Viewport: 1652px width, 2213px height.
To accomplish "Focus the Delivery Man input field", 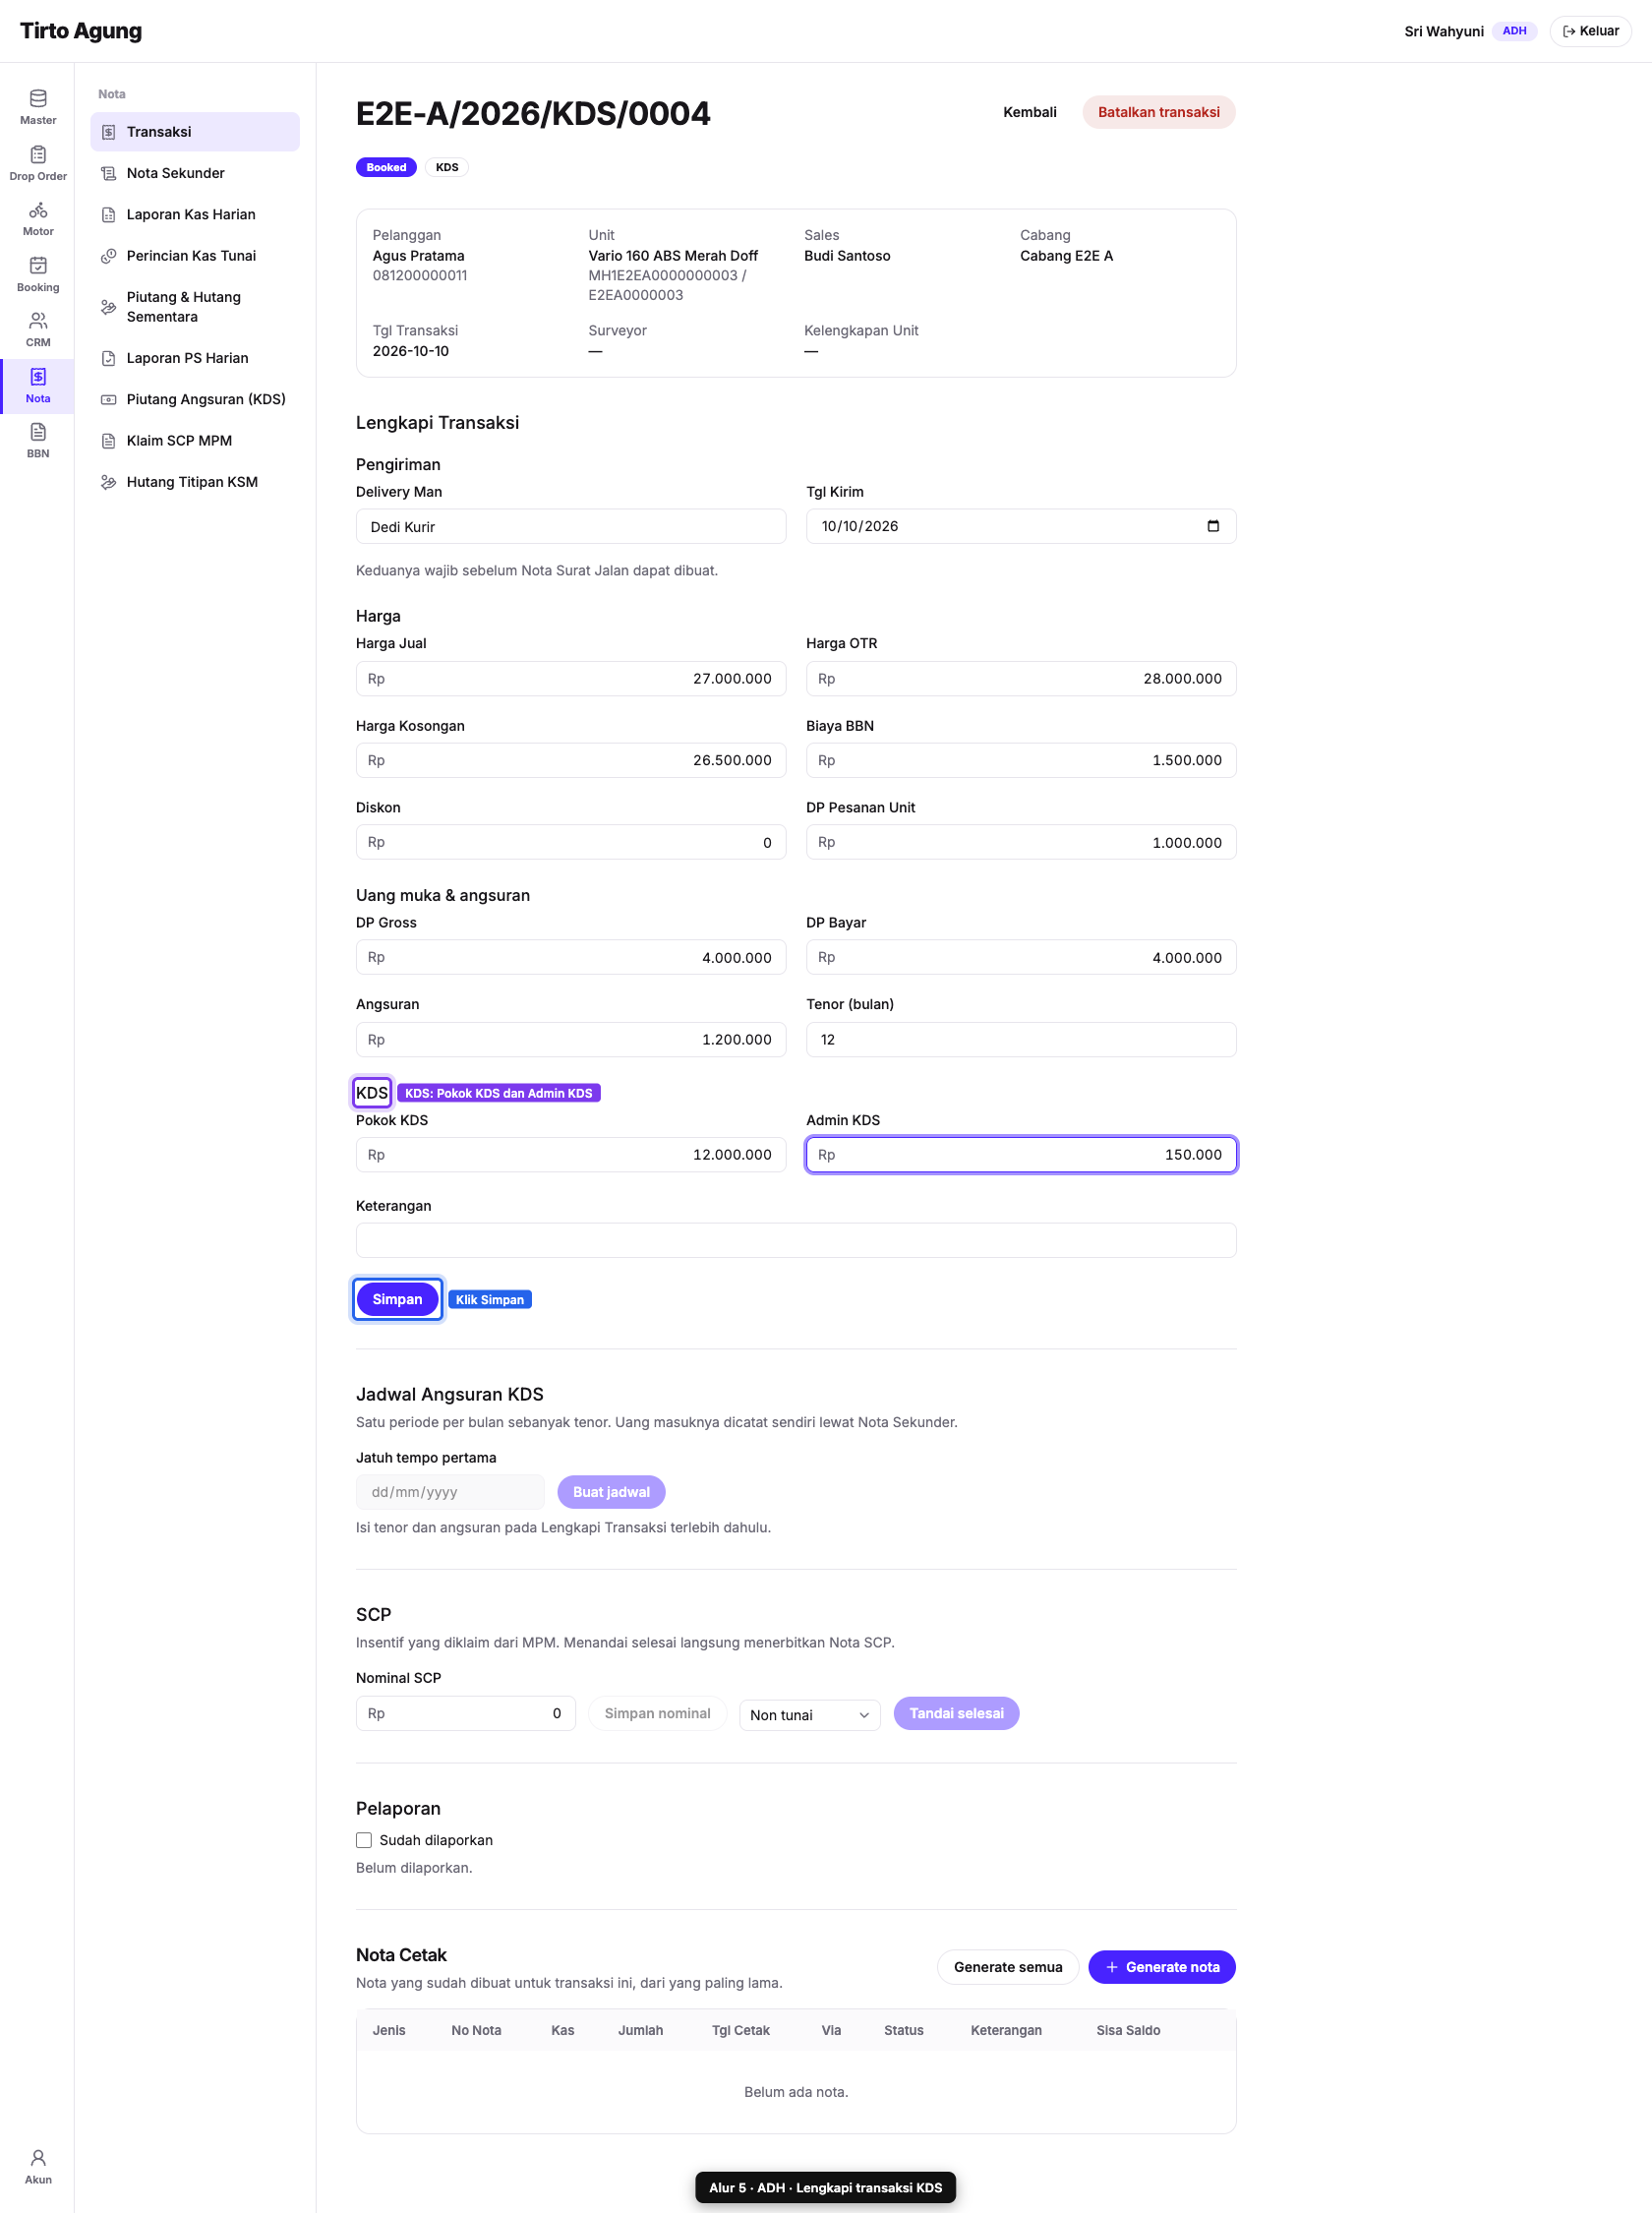I will point(571,527).
